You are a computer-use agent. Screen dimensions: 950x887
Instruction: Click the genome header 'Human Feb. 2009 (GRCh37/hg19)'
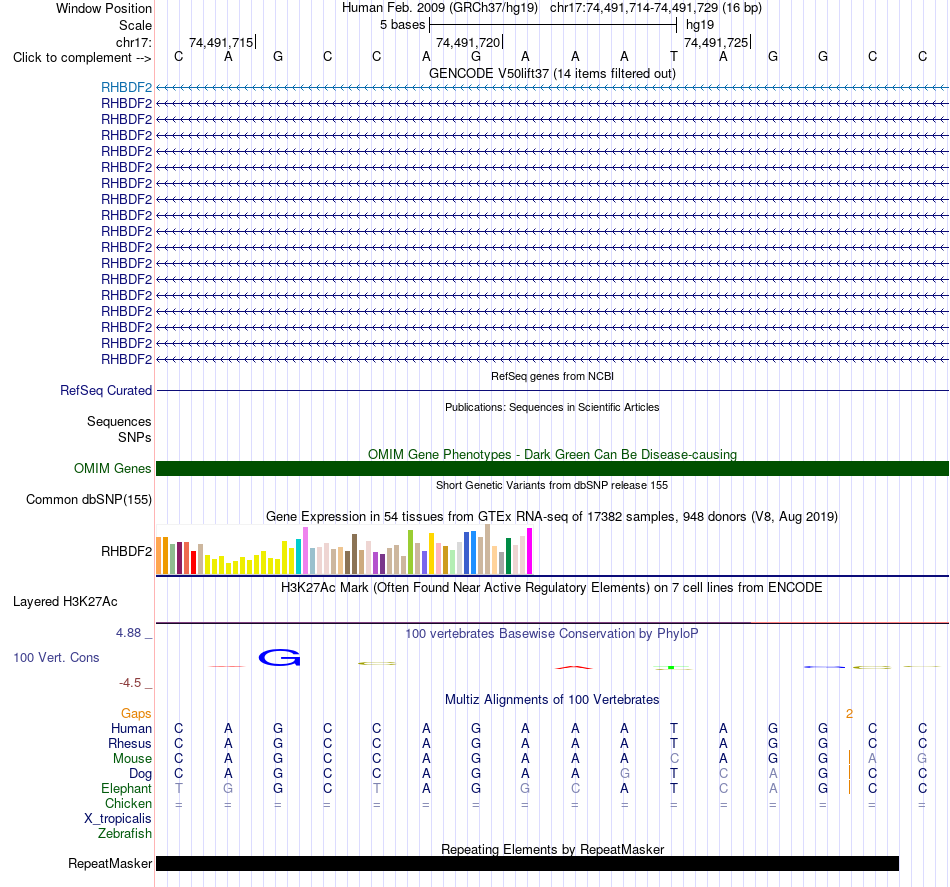(440, 8)
